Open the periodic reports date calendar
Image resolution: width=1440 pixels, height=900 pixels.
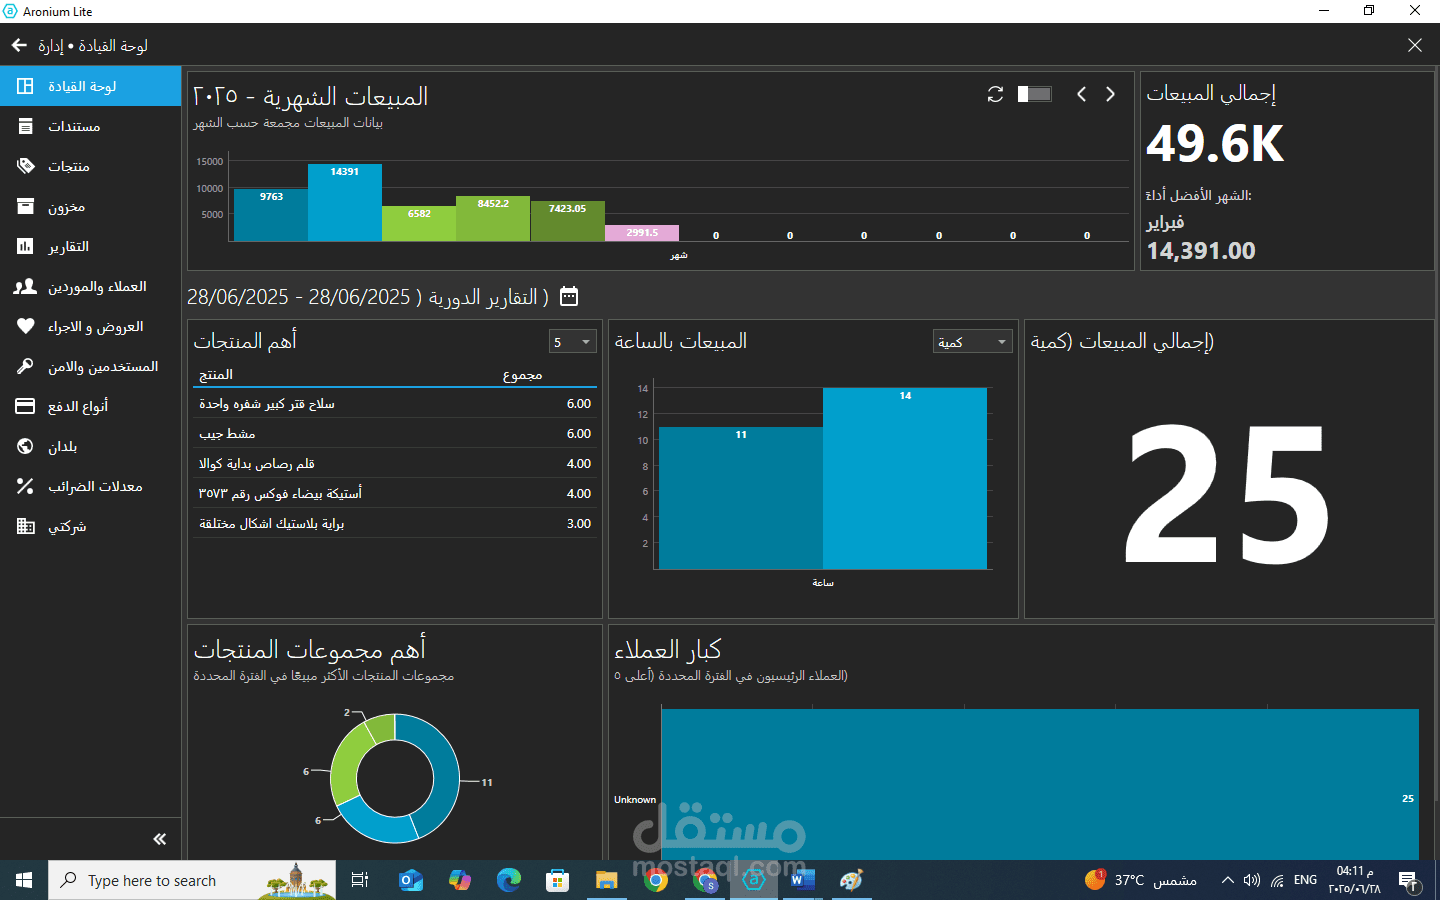(569, 296)
